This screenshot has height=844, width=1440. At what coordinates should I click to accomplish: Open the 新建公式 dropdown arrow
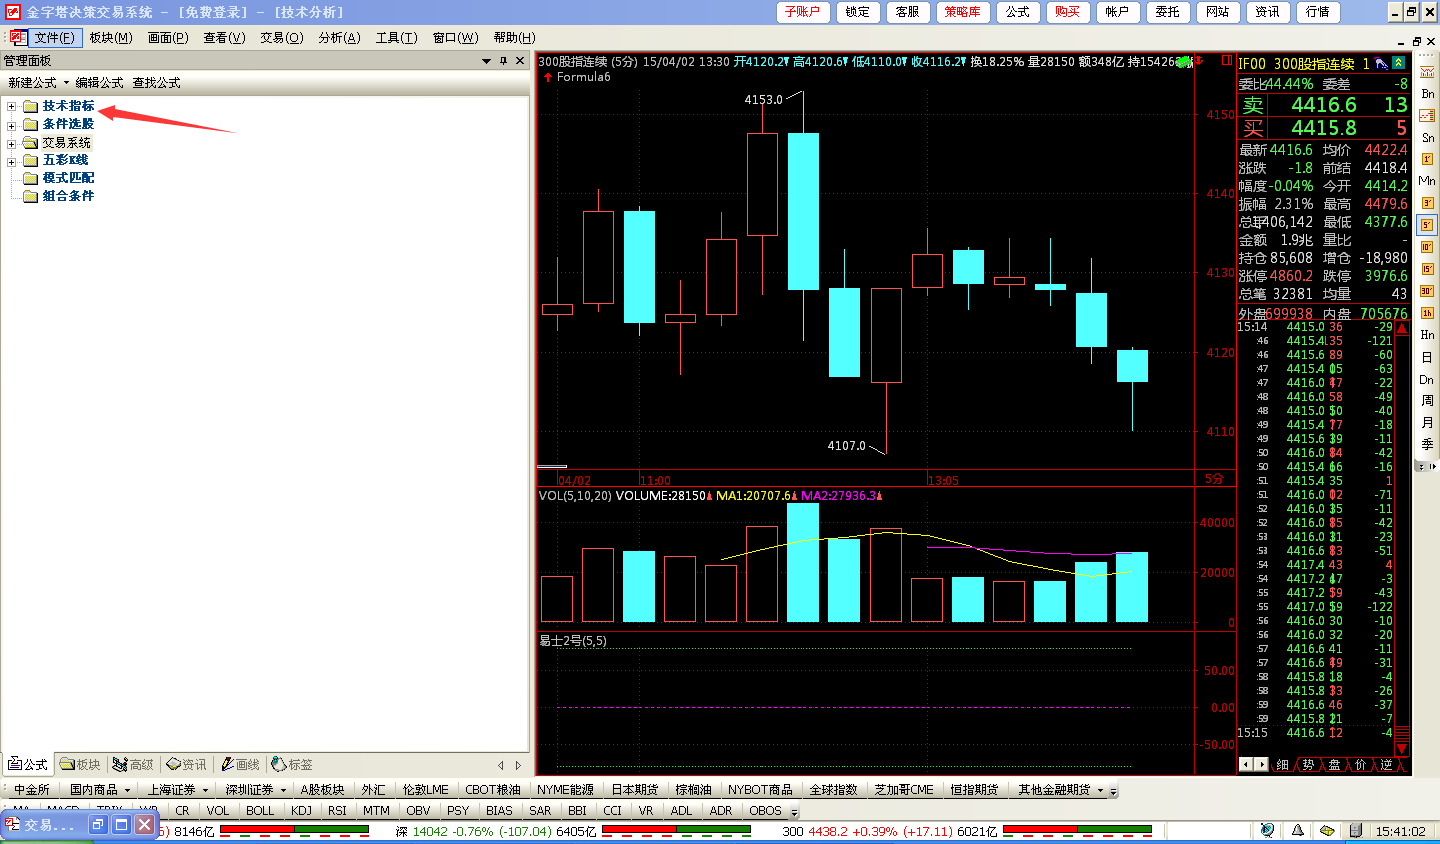[x=66, y=83]
